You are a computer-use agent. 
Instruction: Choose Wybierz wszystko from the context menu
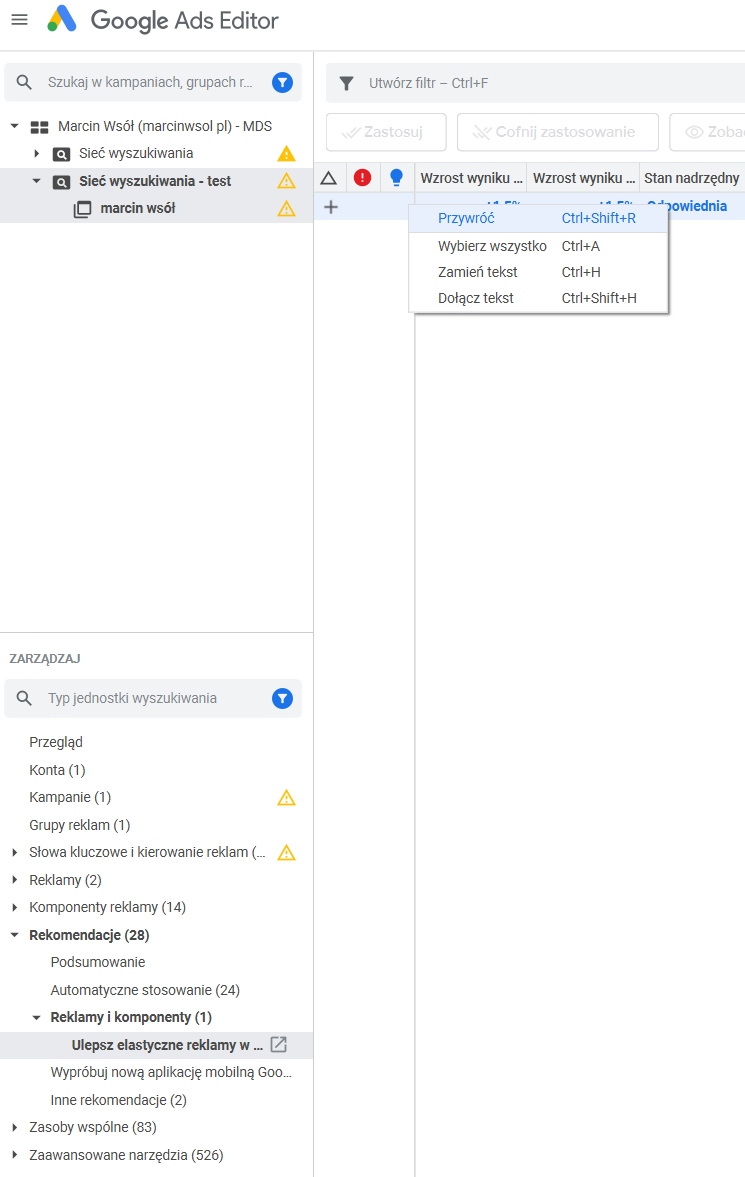click(x=538, y=246)
